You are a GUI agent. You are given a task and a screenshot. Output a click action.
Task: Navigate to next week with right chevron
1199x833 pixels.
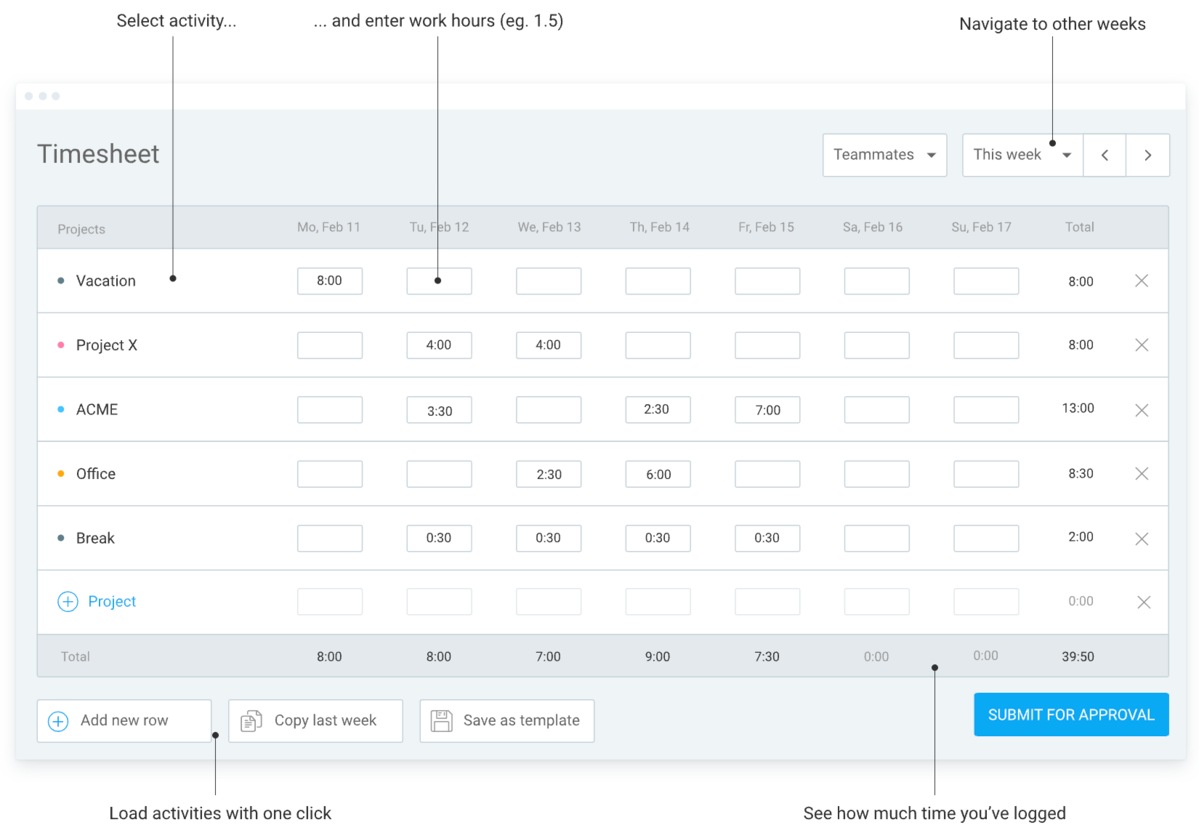point(1147,155)
